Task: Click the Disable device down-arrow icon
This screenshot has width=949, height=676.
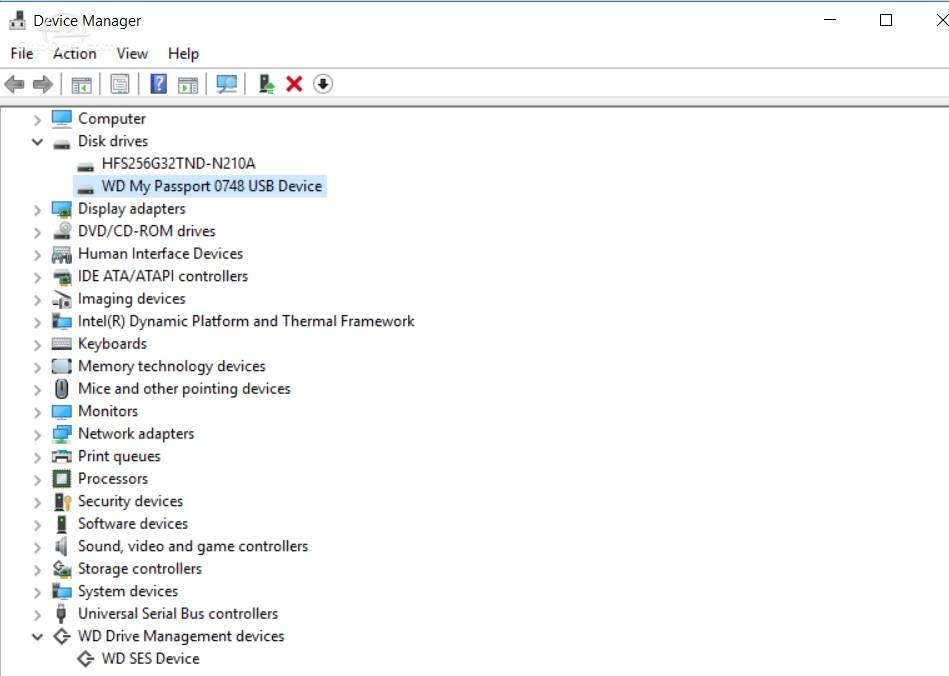Action: tap(323, 84)
